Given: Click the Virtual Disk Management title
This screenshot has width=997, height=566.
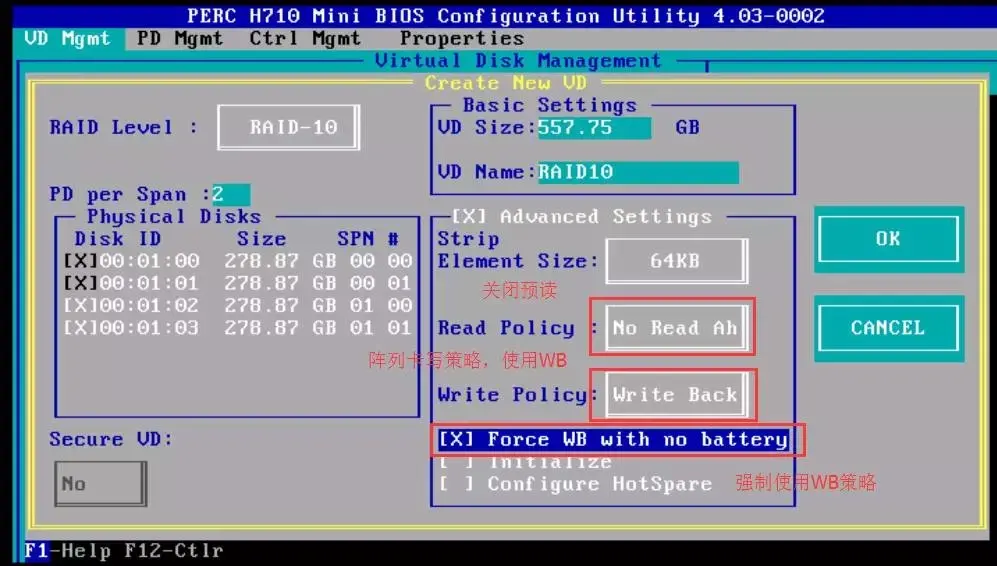Looking at the screenshot, I should click(x=518, y=60).
